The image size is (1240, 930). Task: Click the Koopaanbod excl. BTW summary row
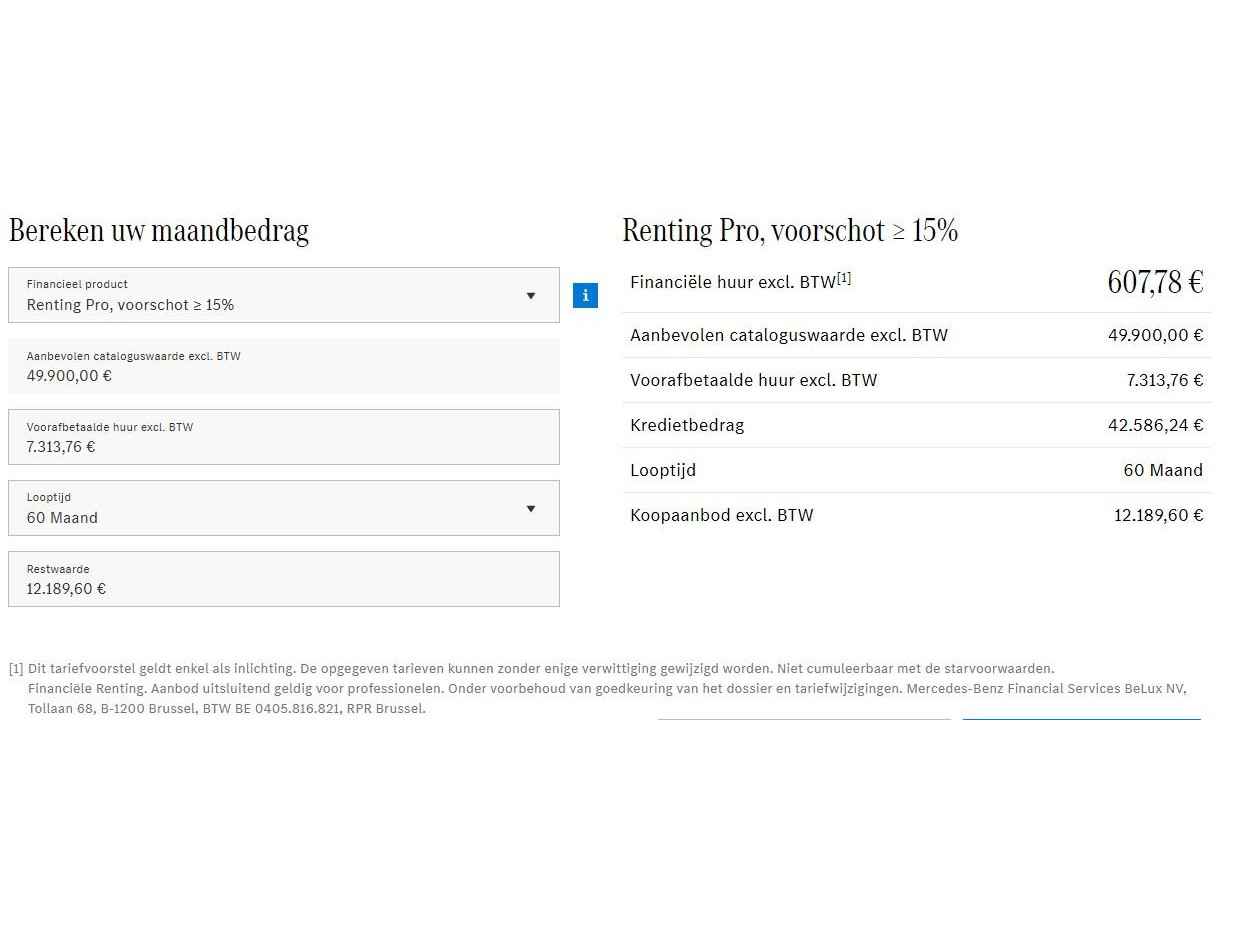tap(916, 515)
